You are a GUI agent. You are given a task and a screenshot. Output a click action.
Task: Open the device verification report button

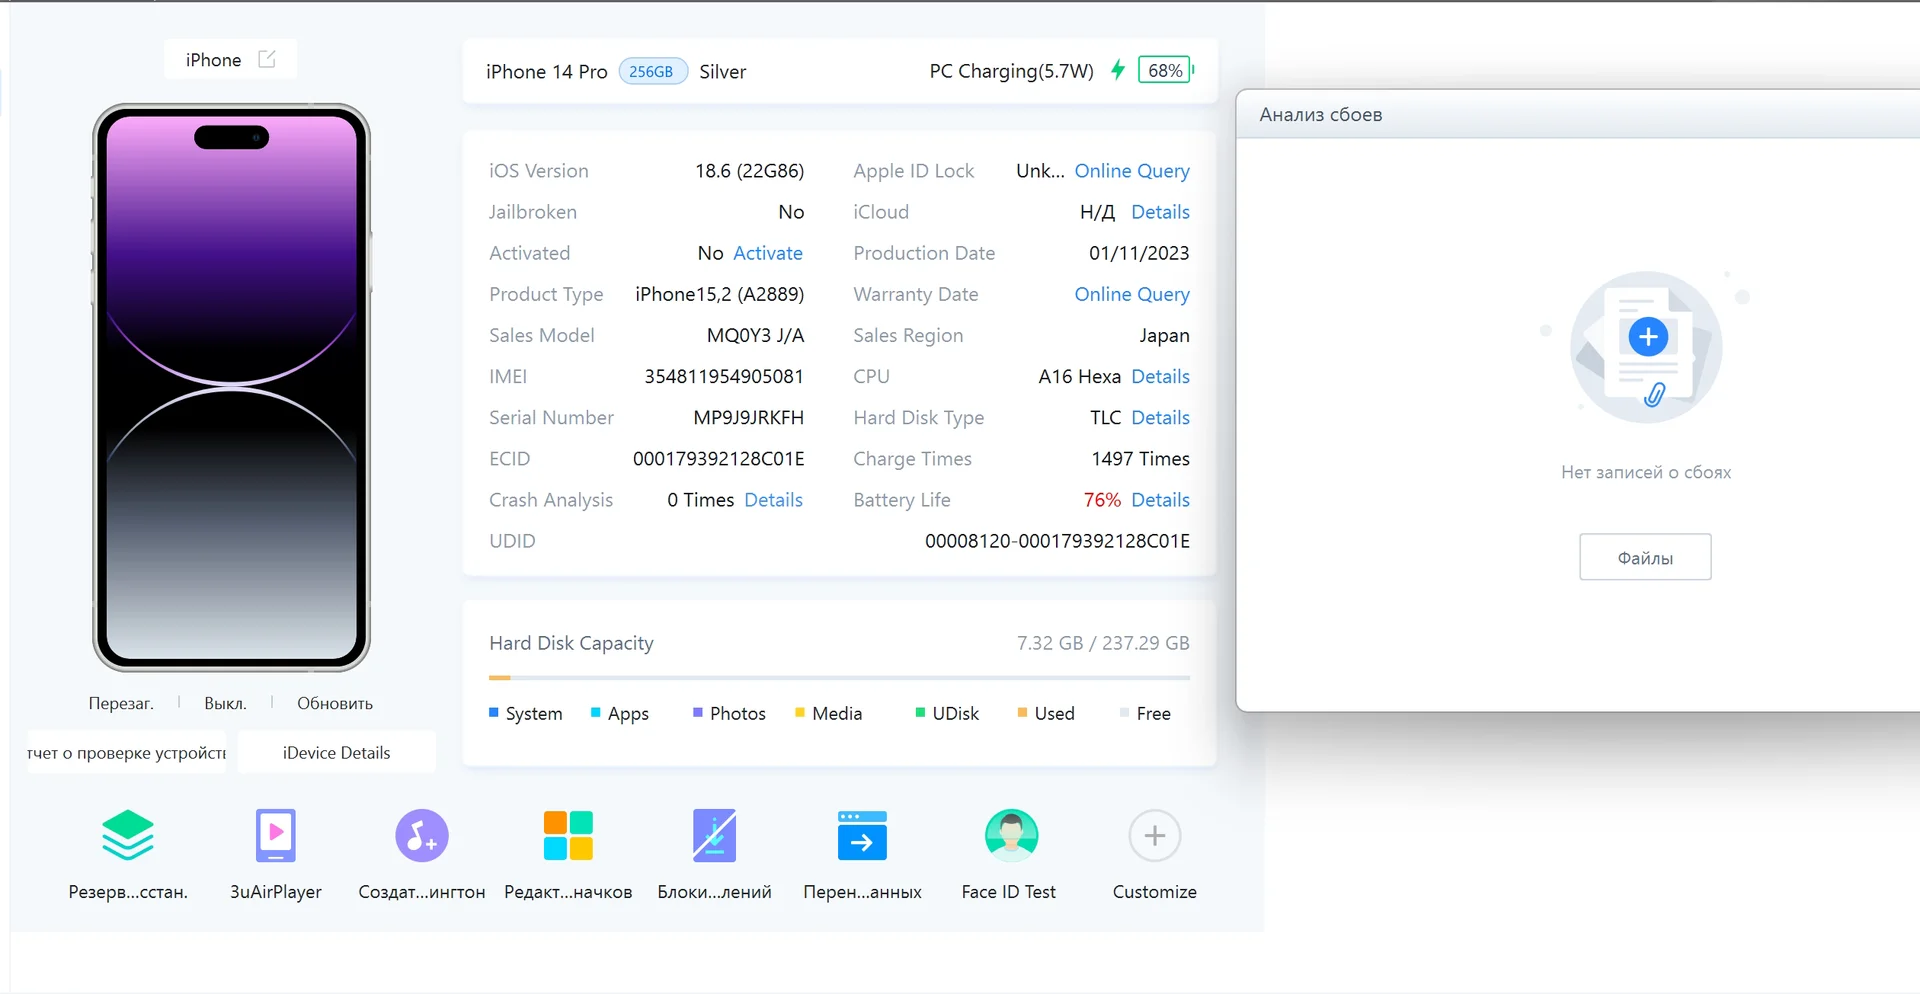(x=127, y=752)
